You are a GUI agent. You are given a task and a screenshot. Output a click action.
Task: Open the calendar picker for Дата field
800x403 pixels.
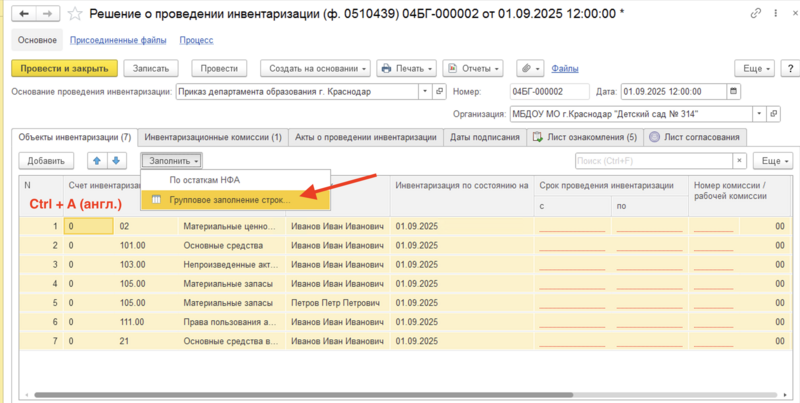[733, 92]
